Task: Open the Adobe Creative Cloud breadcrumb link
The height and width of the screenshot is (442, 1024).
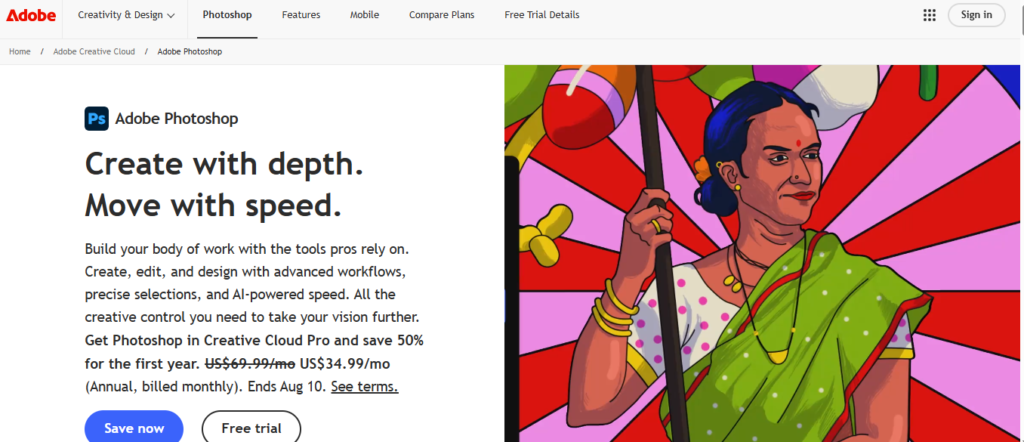Action: click(x=94, y=52)
